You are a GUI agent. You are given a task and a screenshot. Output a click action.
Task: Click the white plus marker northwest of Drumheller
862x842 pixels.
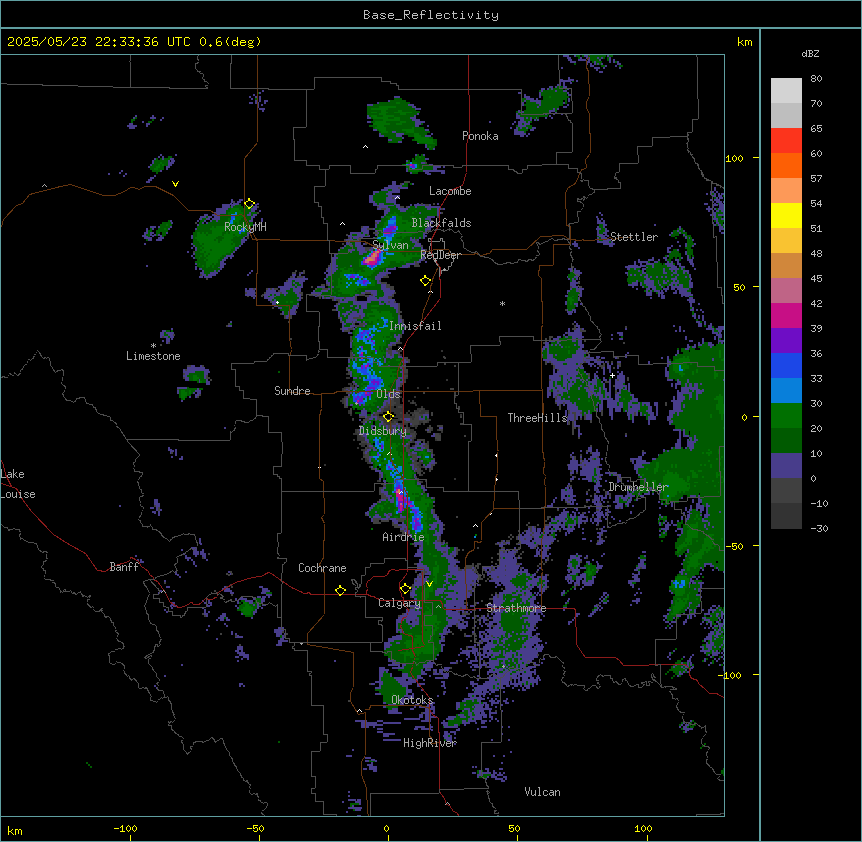click(x=612, y=375)
